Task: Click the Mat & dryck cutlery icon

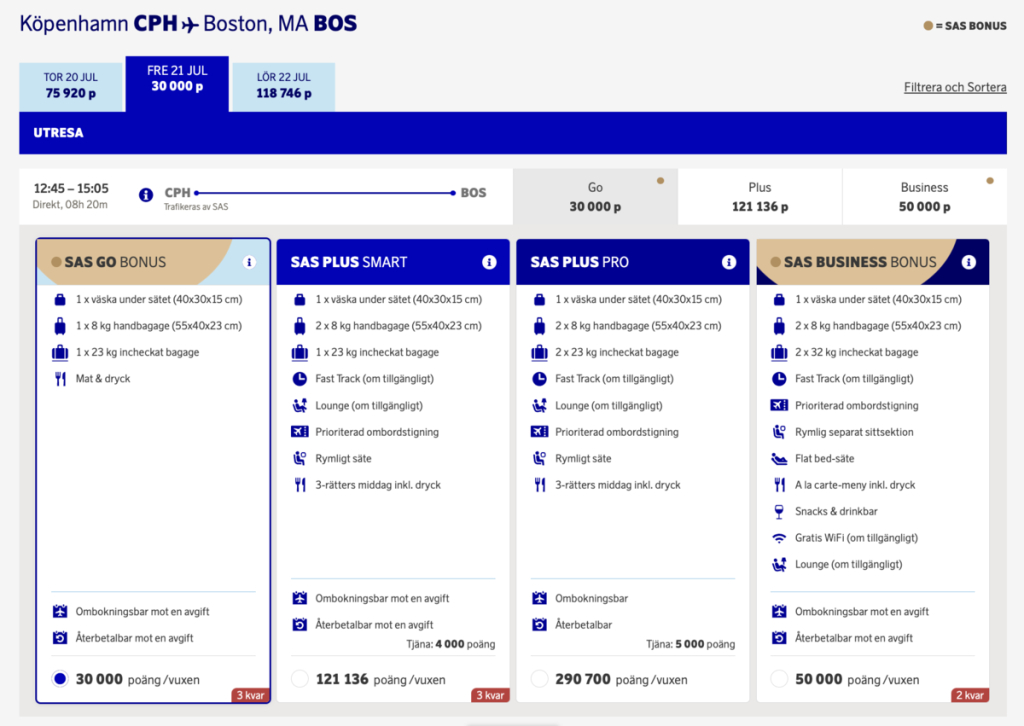Action: 60,379
